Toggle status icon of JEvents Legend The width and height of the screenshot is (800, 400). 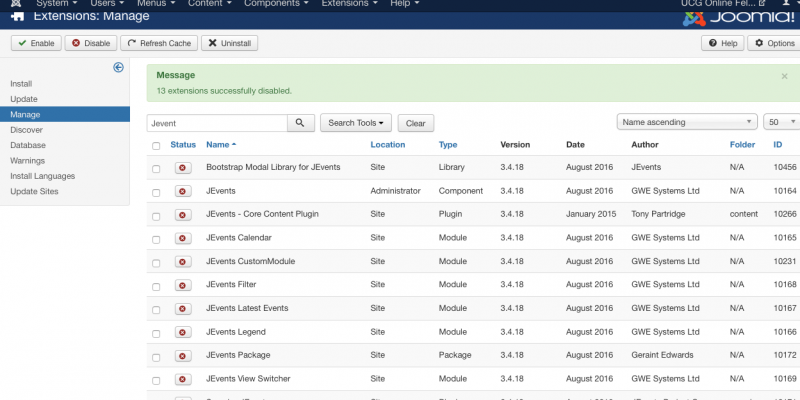[x=183, y=332]
